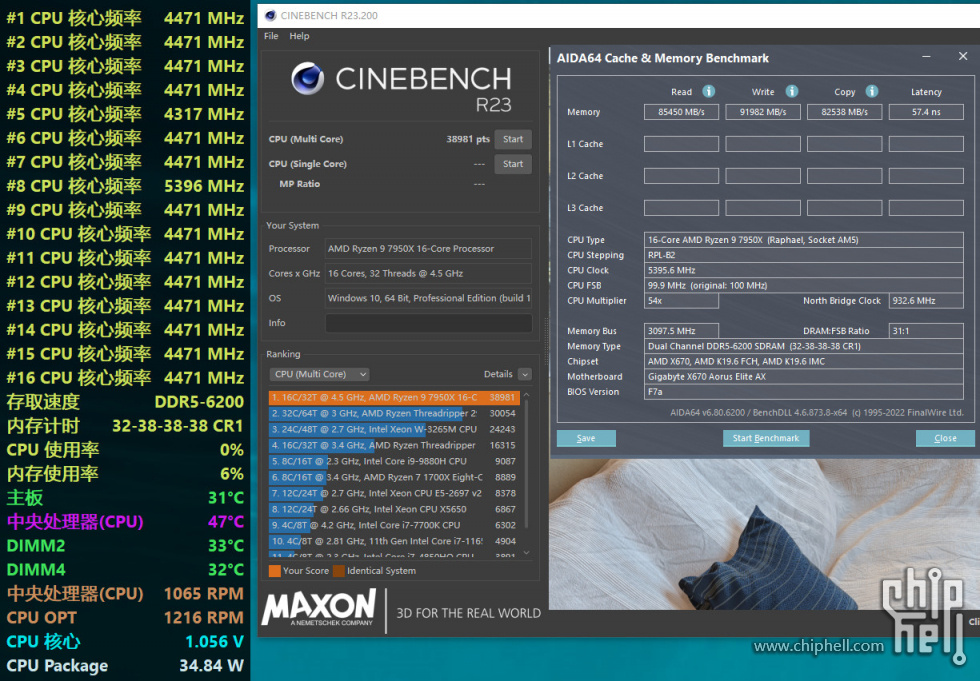This screenshot has height=681, width=980.
Task: Click the CPU OPT 1216 RPM reading
Action: pyautogui.click(x=204, y=618)
